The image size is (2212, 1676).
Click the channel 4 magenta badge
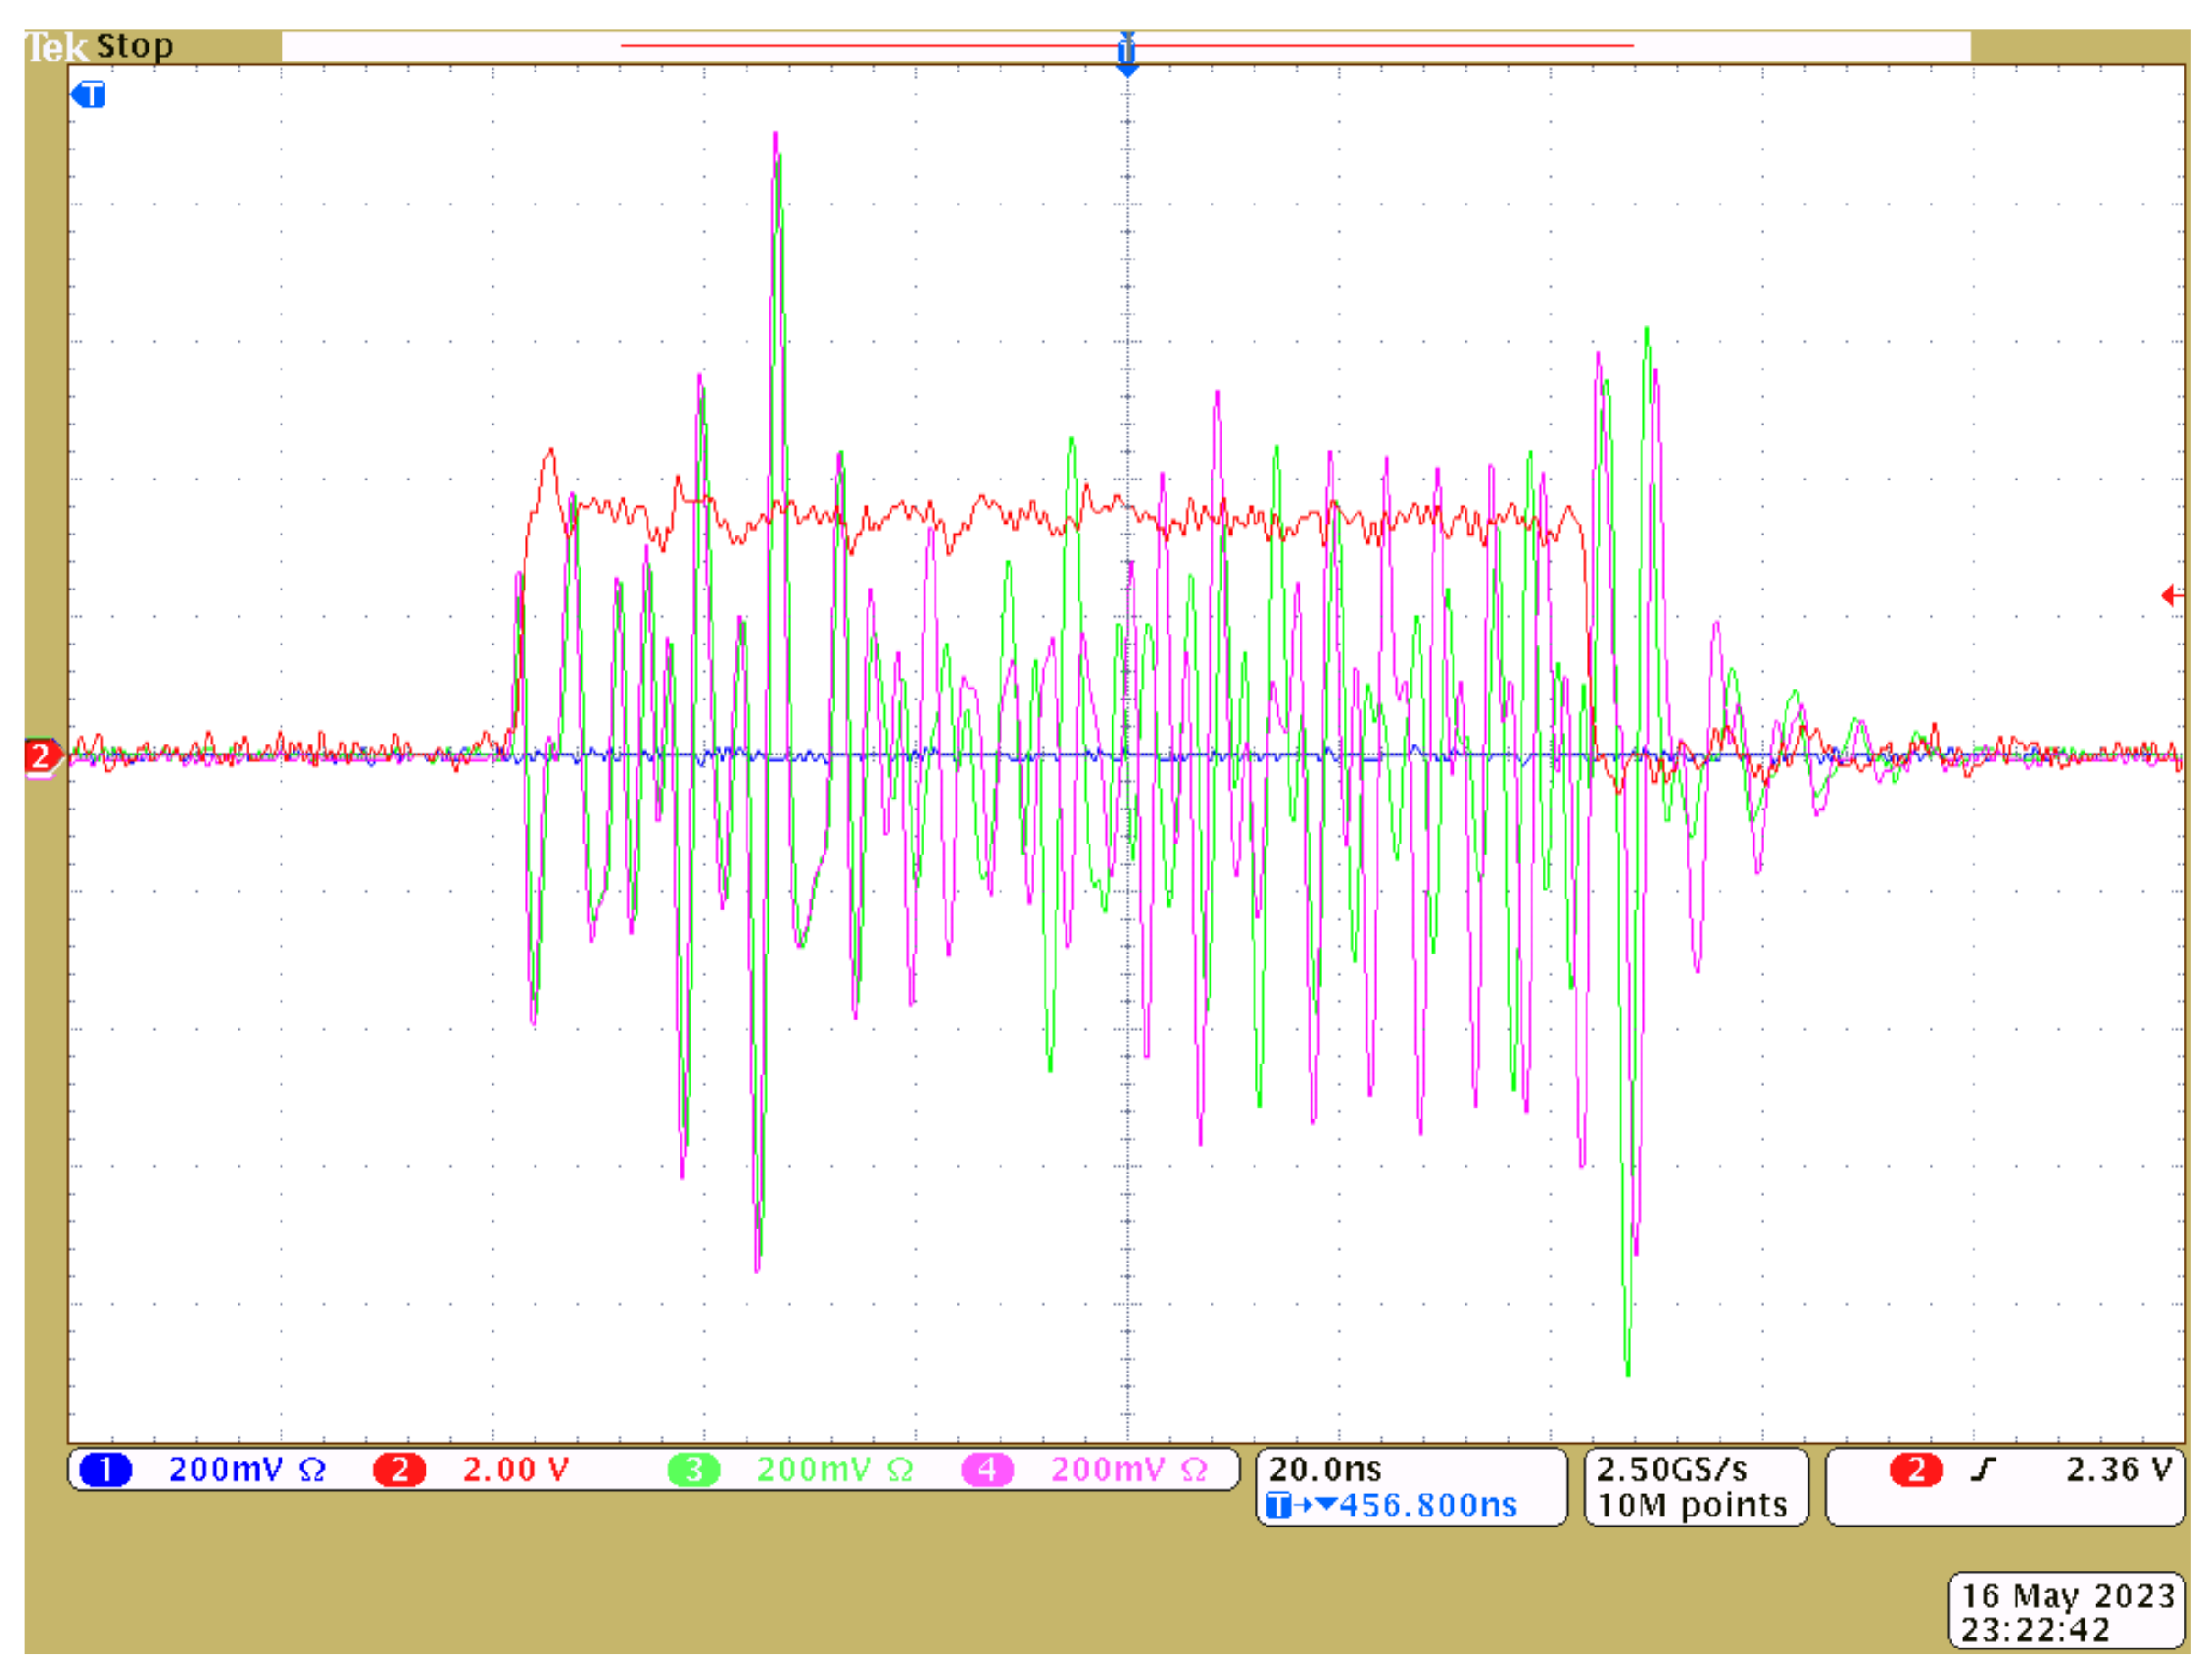[x=987, y=1470]
